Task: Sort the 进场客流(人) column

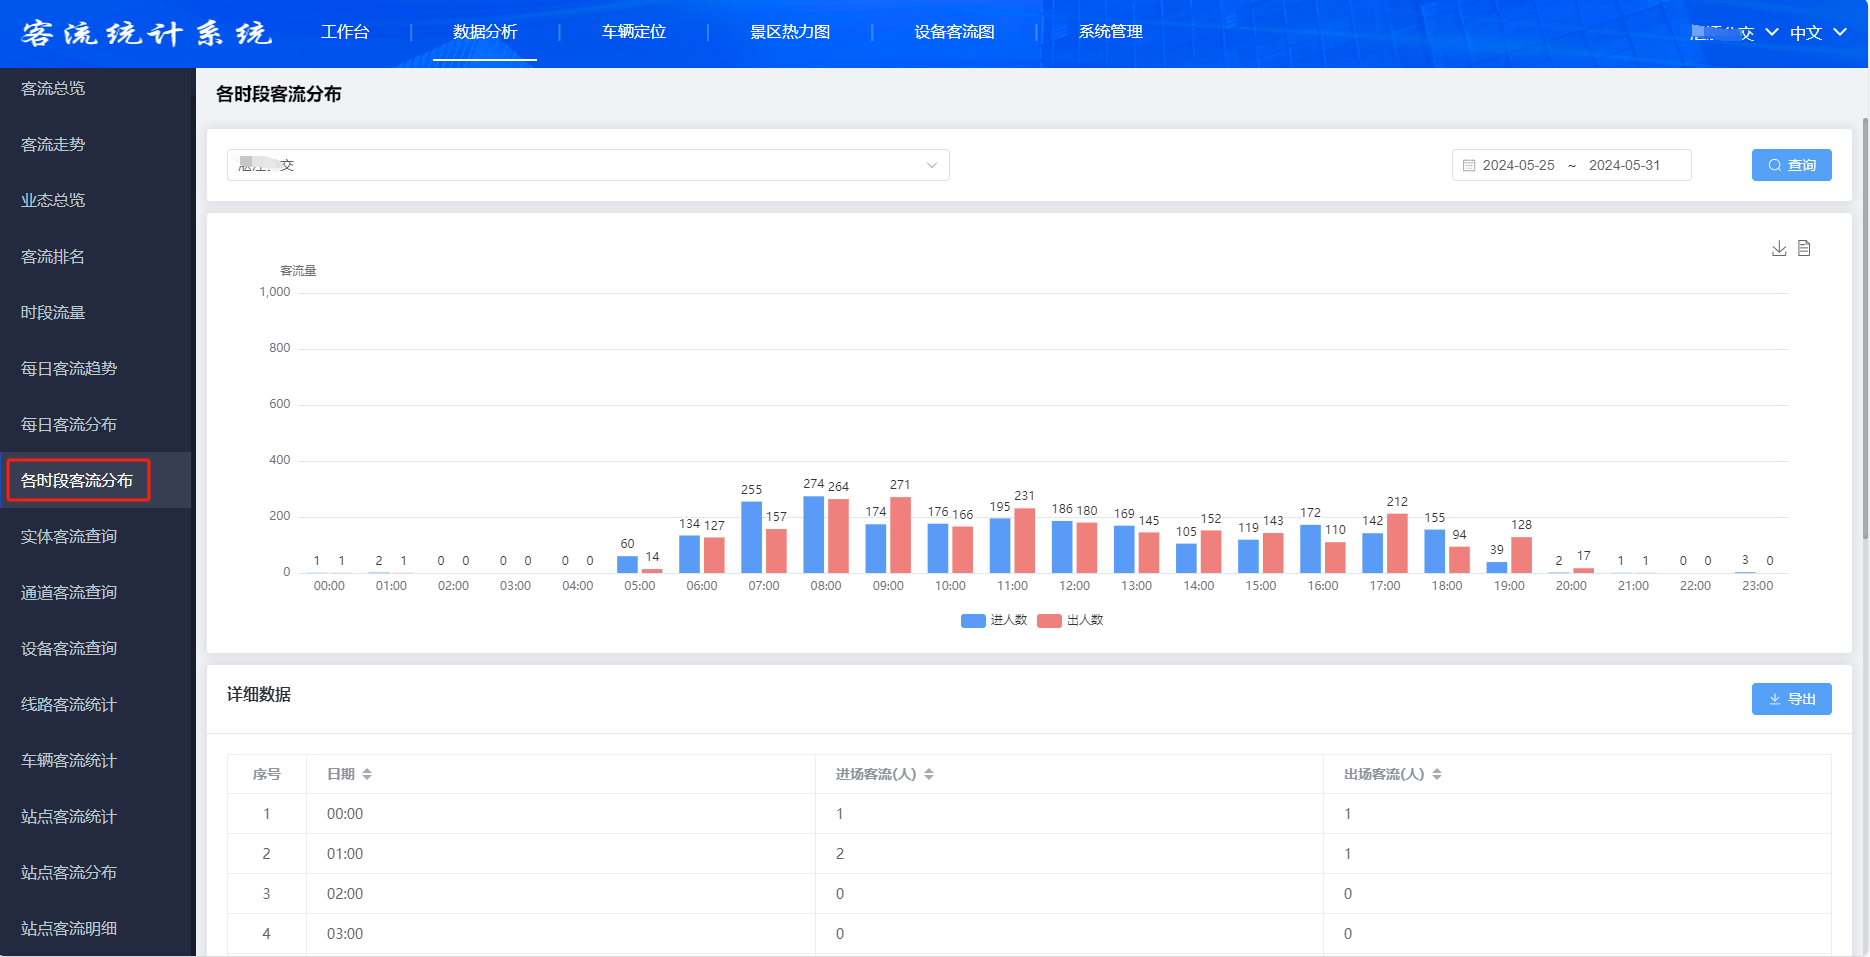Action: click(928, 775)
